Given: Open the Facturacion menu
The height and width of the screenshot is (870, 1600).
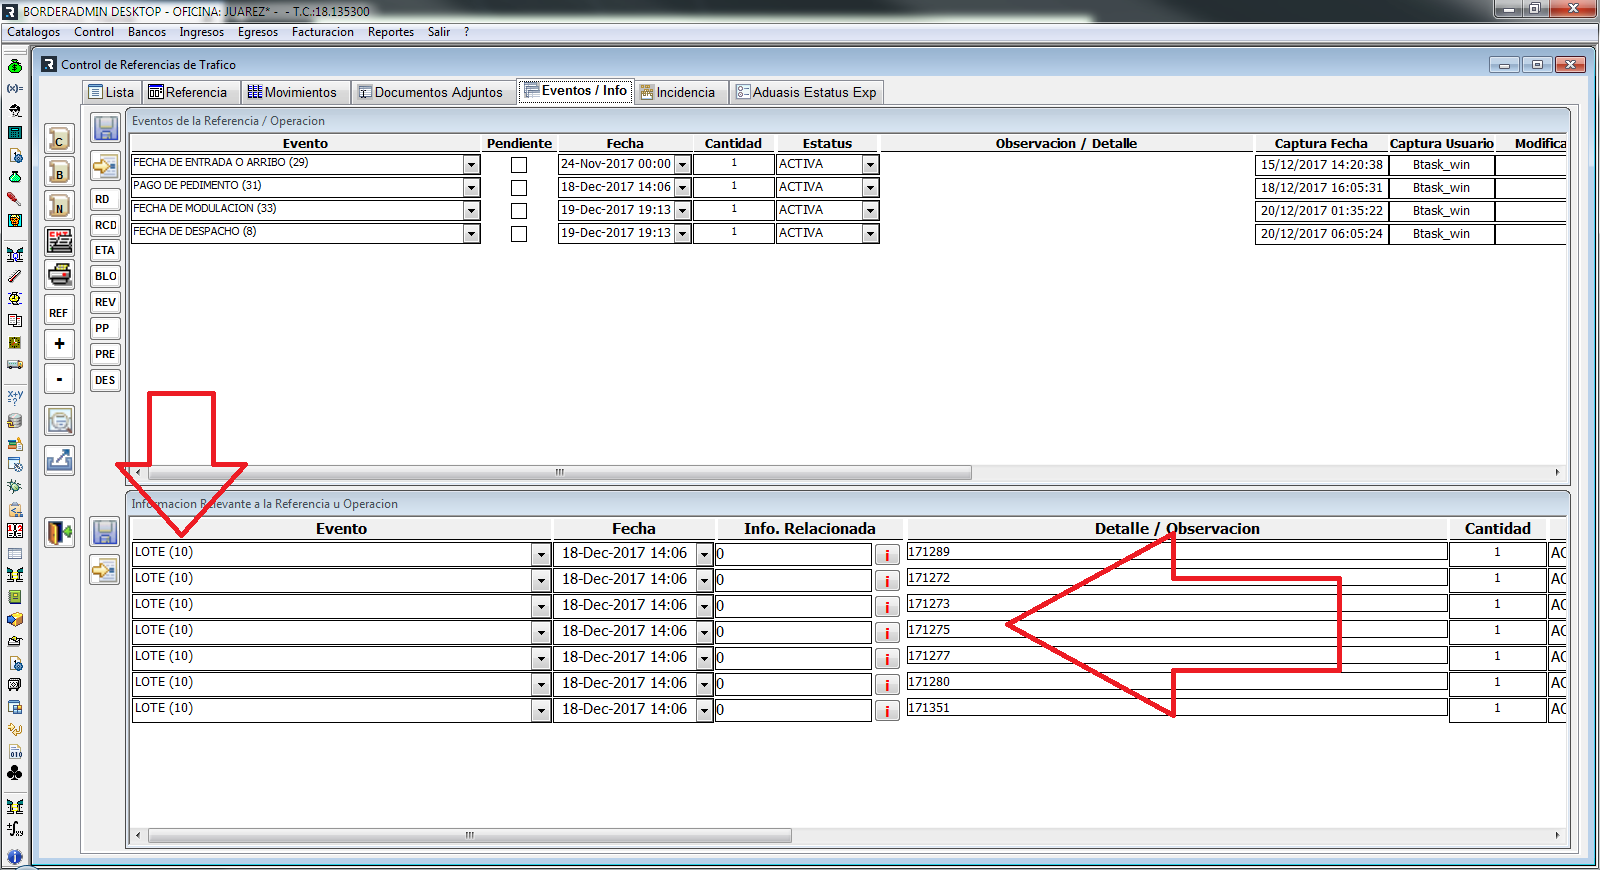Looking at the screenshot, I should tap(323, 32).
